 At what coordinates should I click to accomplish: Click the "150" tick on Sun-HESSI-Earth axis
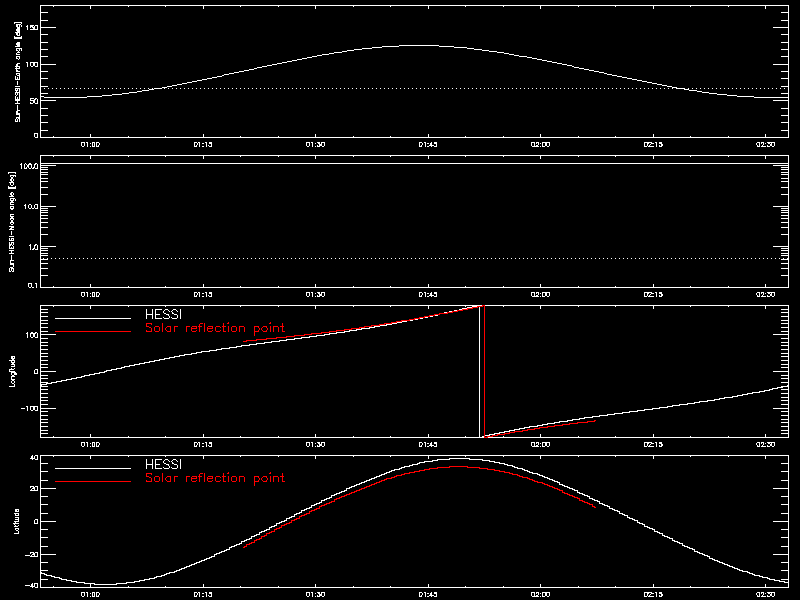point(32,28)
